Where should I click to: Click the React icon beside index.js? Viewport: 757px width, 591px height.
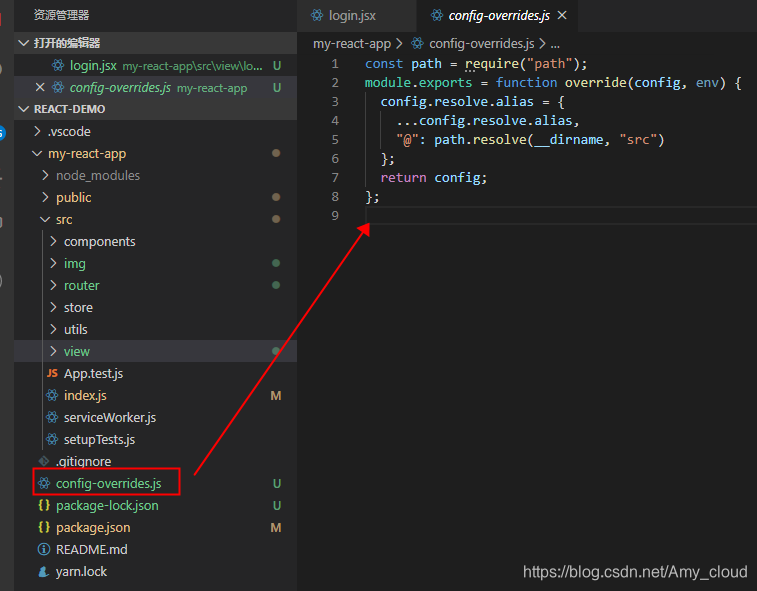[x=52, y=395]
